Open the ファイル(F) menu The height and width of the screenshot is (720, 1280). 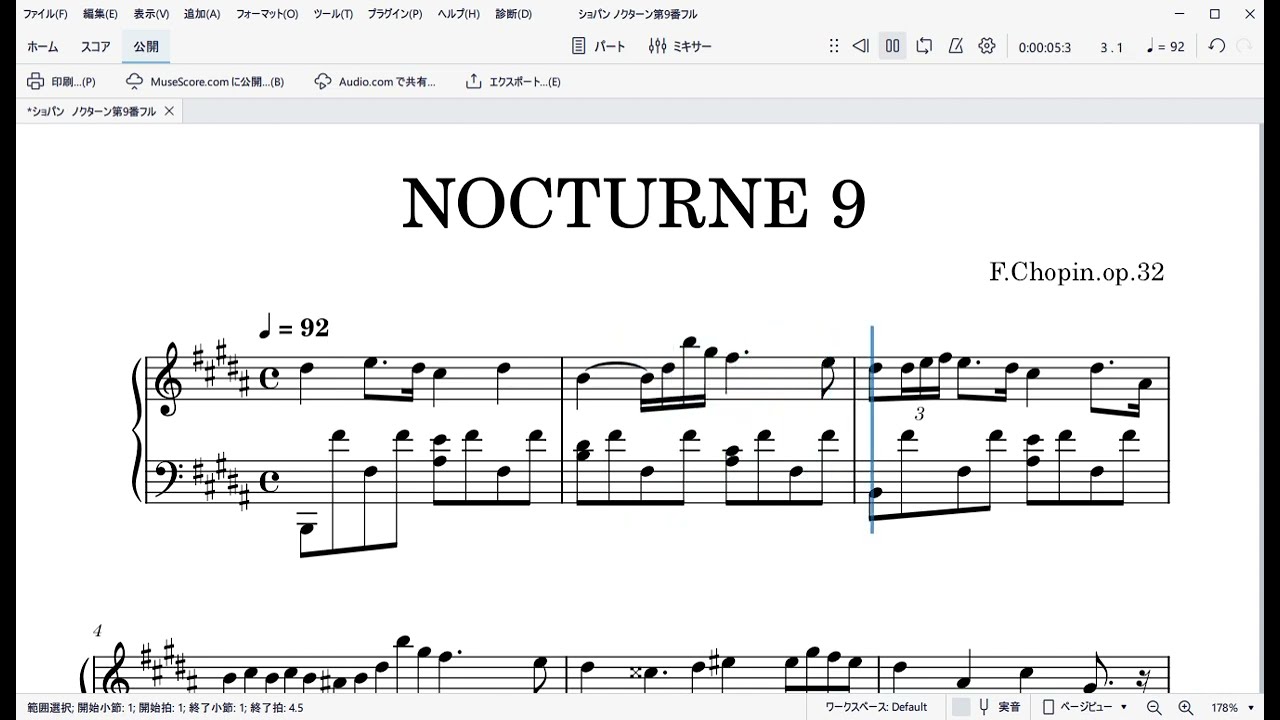[x=46, y=14]
